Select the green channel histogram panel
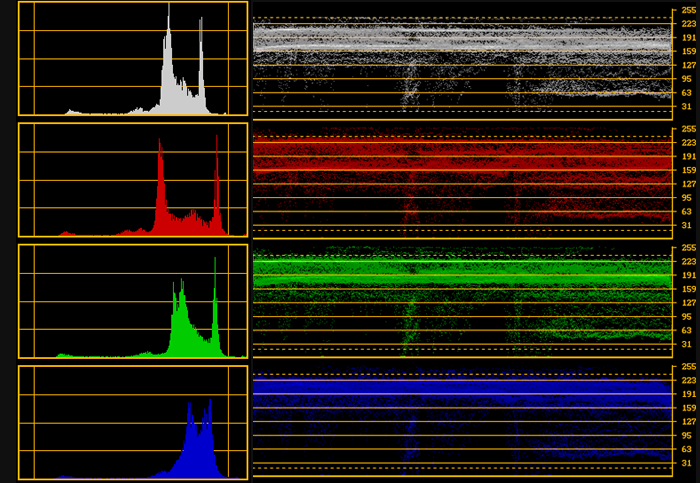Viewport: 700px width, 483px height. [133, 301]
